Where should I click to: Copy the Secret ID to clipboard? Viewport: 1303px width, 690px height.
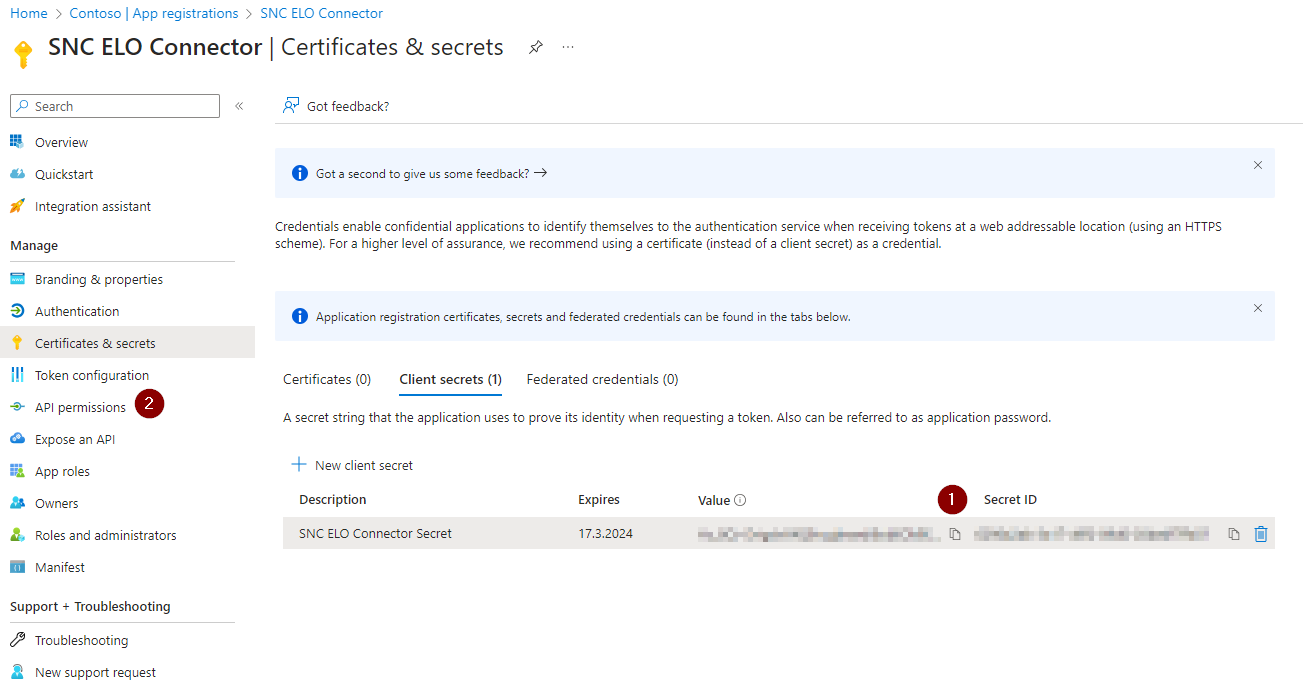[x=1233, y=534]
